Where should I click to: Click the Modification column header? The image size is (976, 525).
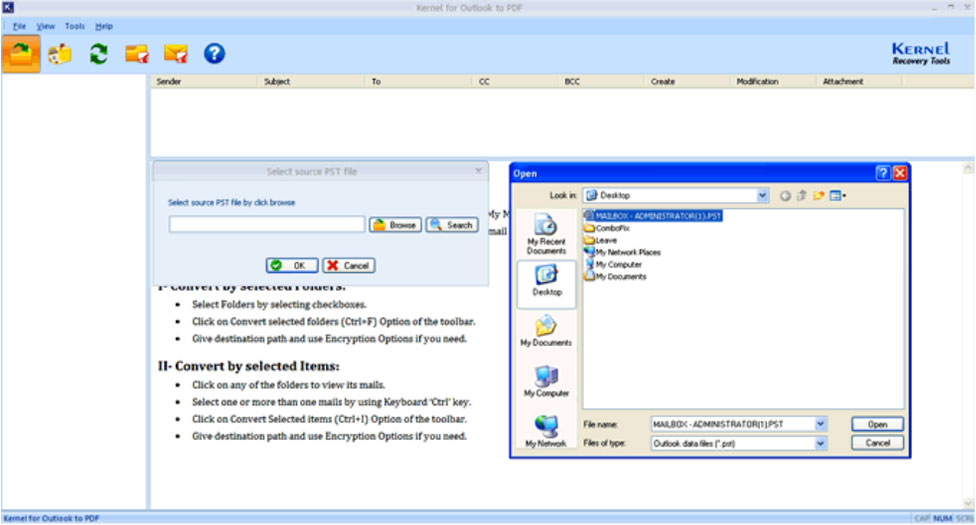[773, 82]
